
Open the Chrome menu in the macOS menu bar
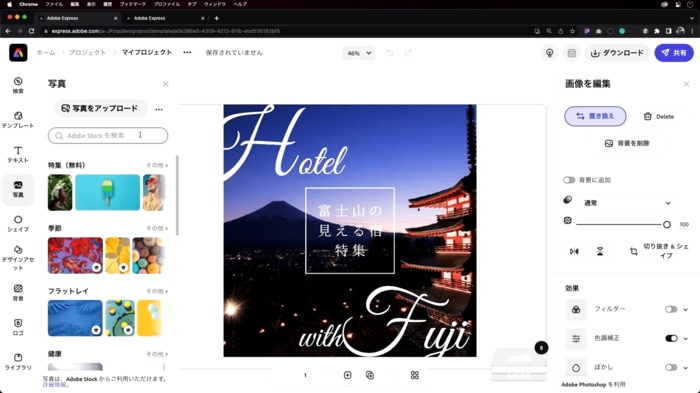[x=28, y=4]
